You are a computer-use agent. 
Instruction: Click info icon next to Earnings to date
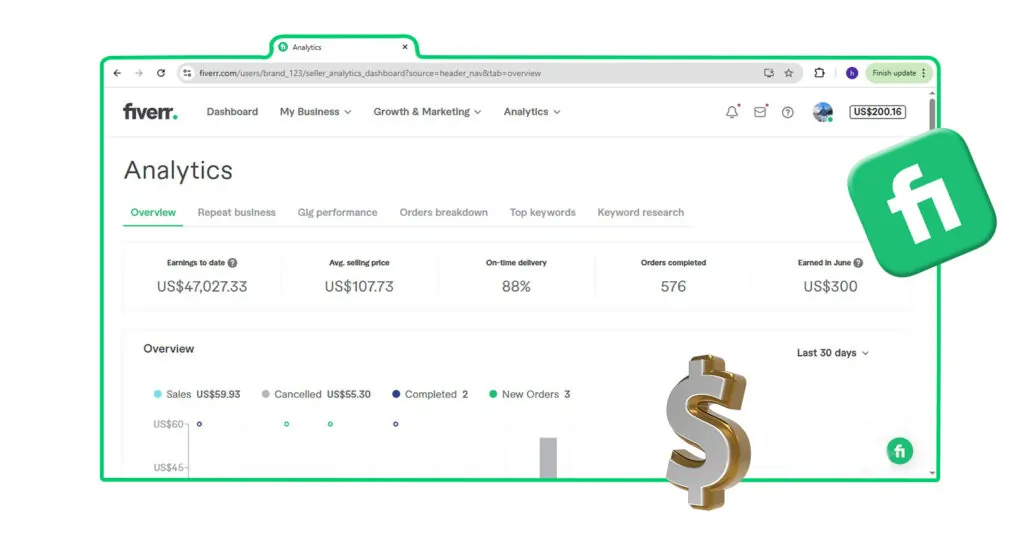pos(232,263)
